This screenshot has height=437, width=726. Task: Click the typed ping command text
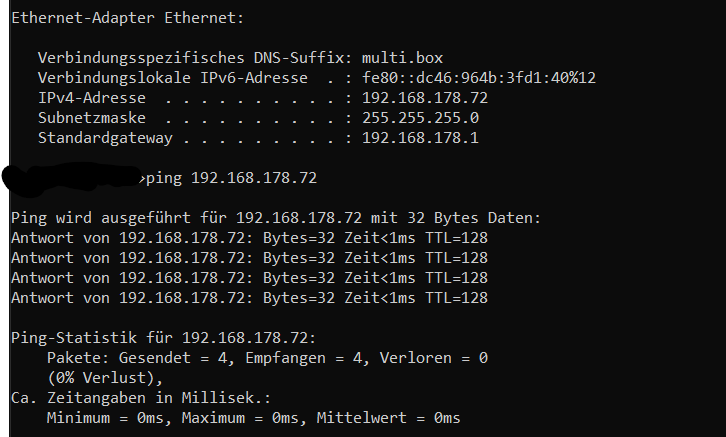click(231, 178)
